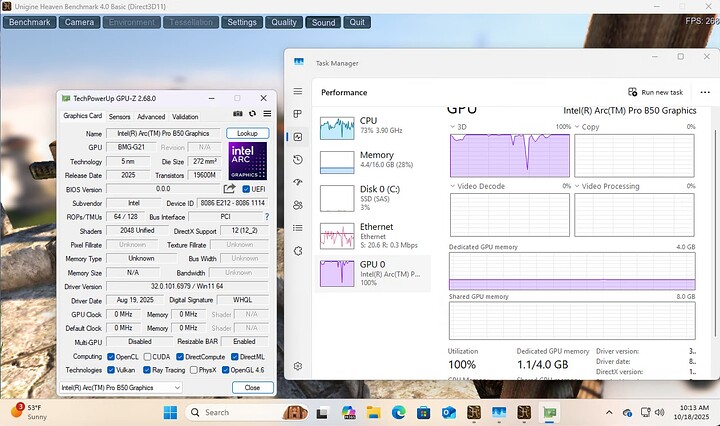Viewport: 720px width, 426px height.
Task: Click Run new task in Task Manager
Action: (656, 92)
